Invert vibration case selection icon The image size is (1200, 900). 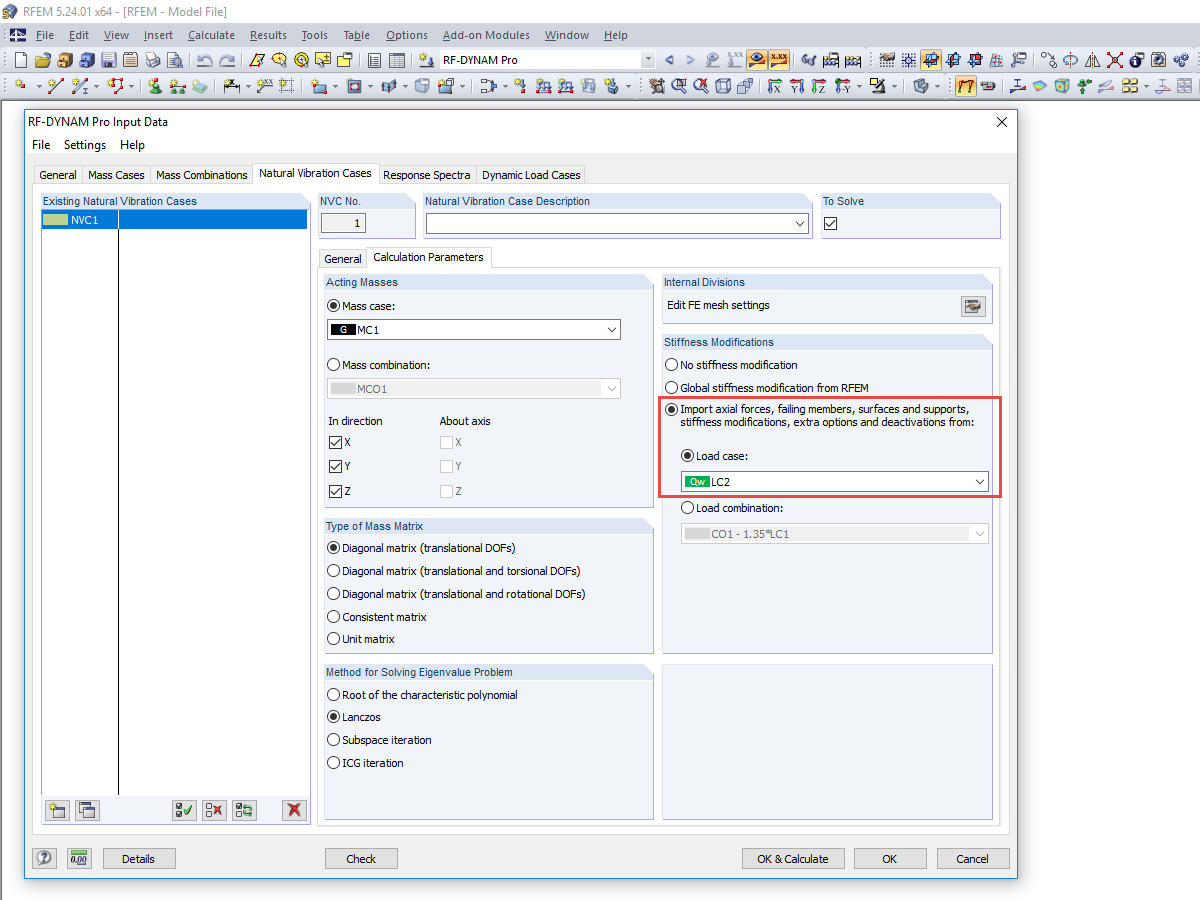click(244, 810)
